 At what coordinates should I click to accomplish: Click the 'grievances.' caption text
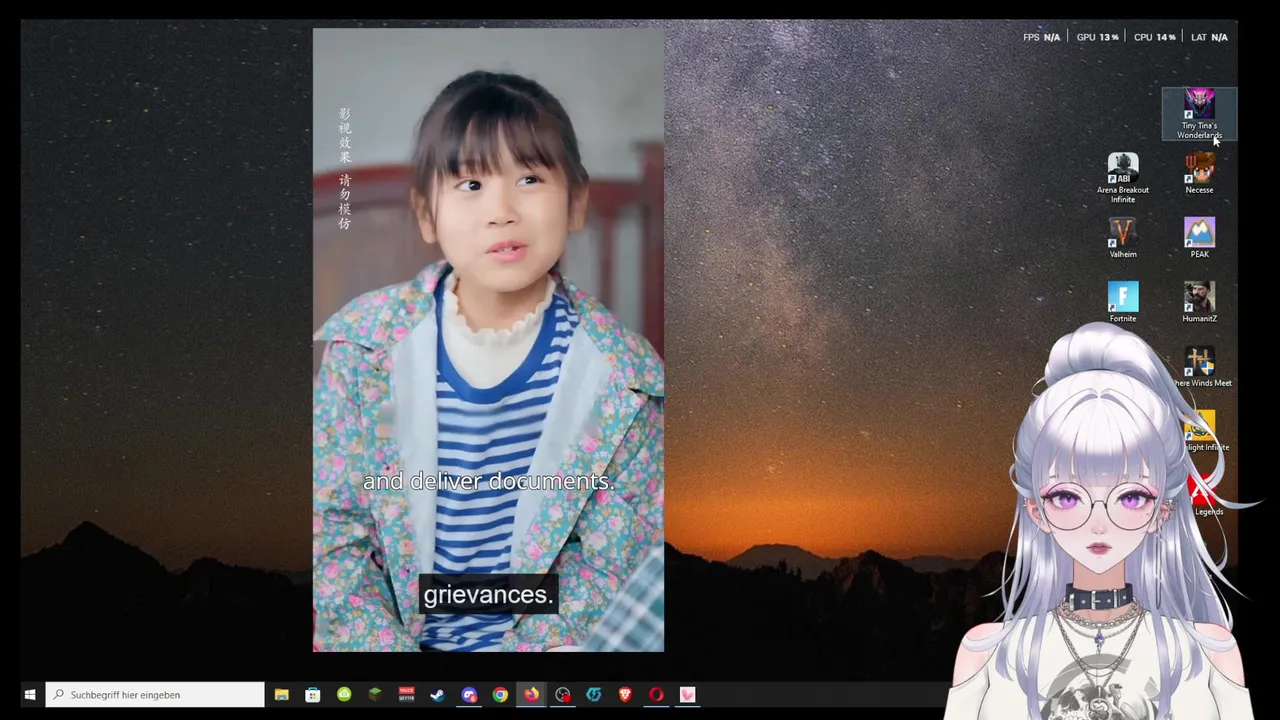pos(488,595)
